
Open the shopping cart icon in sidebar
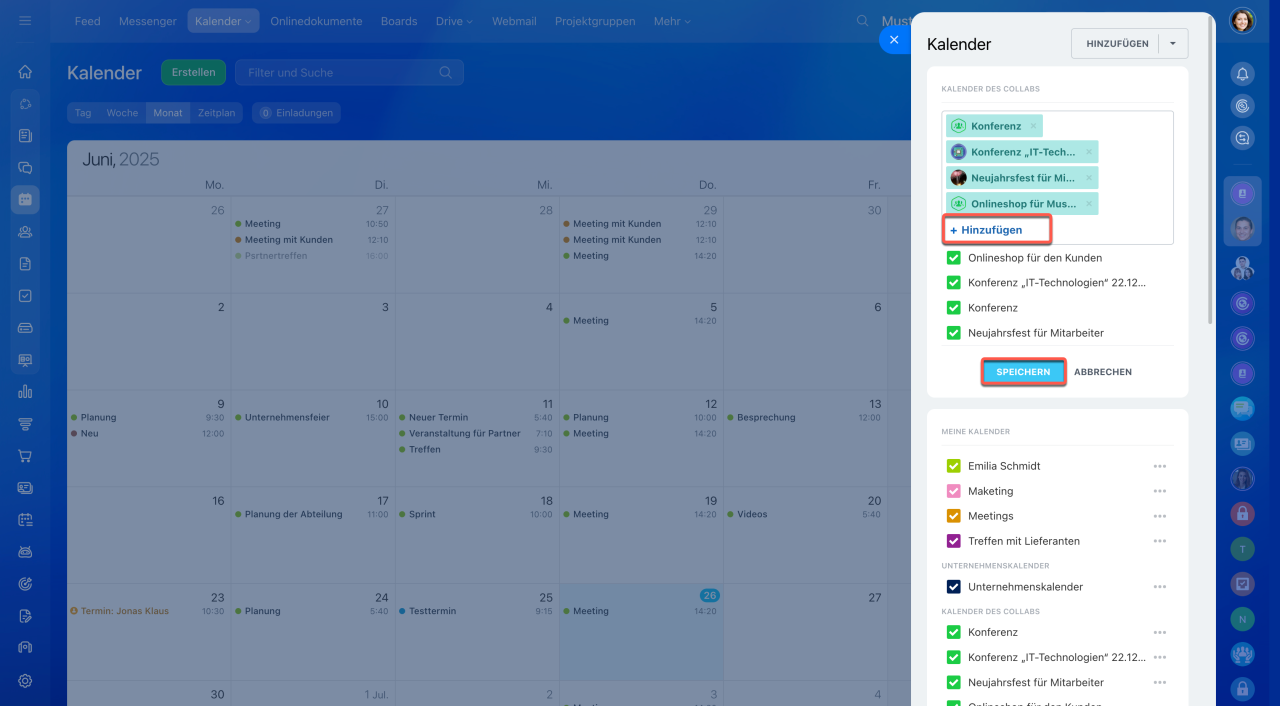click(x=25, y=456)
